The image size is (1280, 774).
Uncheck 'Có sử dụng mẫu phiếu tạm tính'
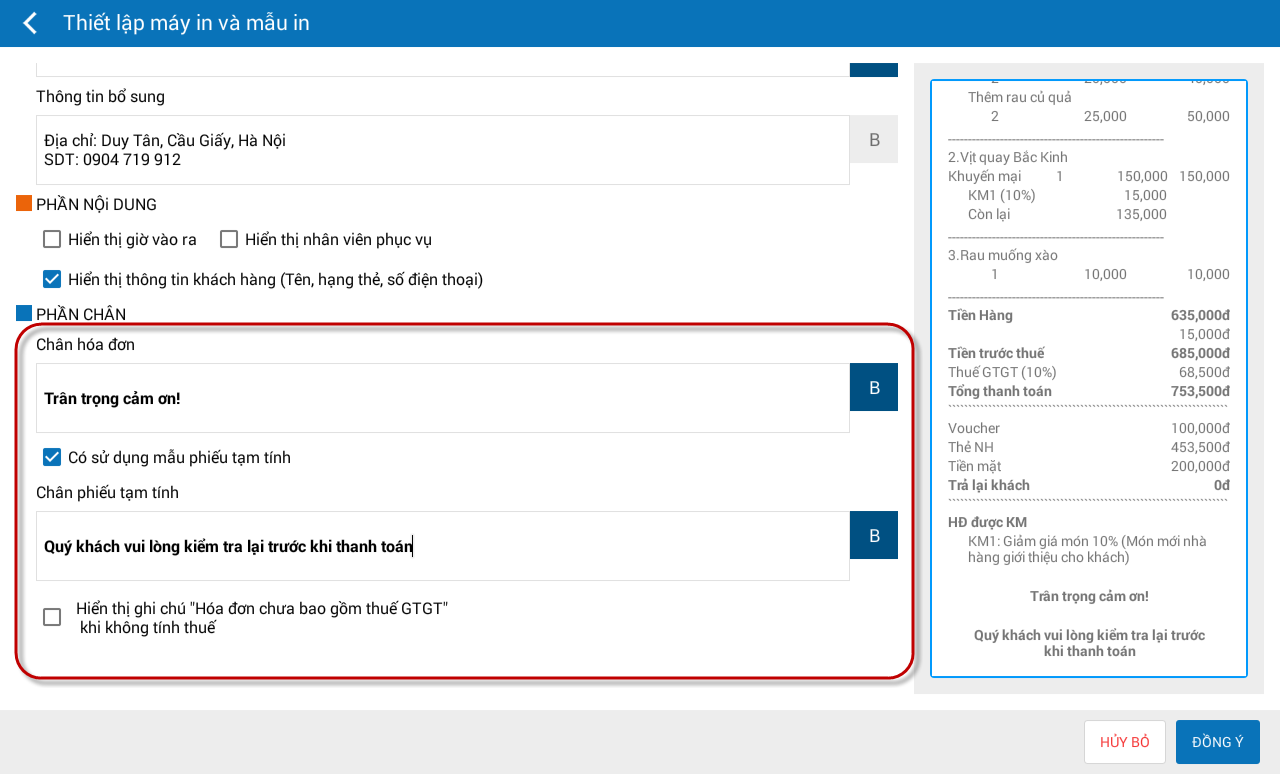point(52,457)
